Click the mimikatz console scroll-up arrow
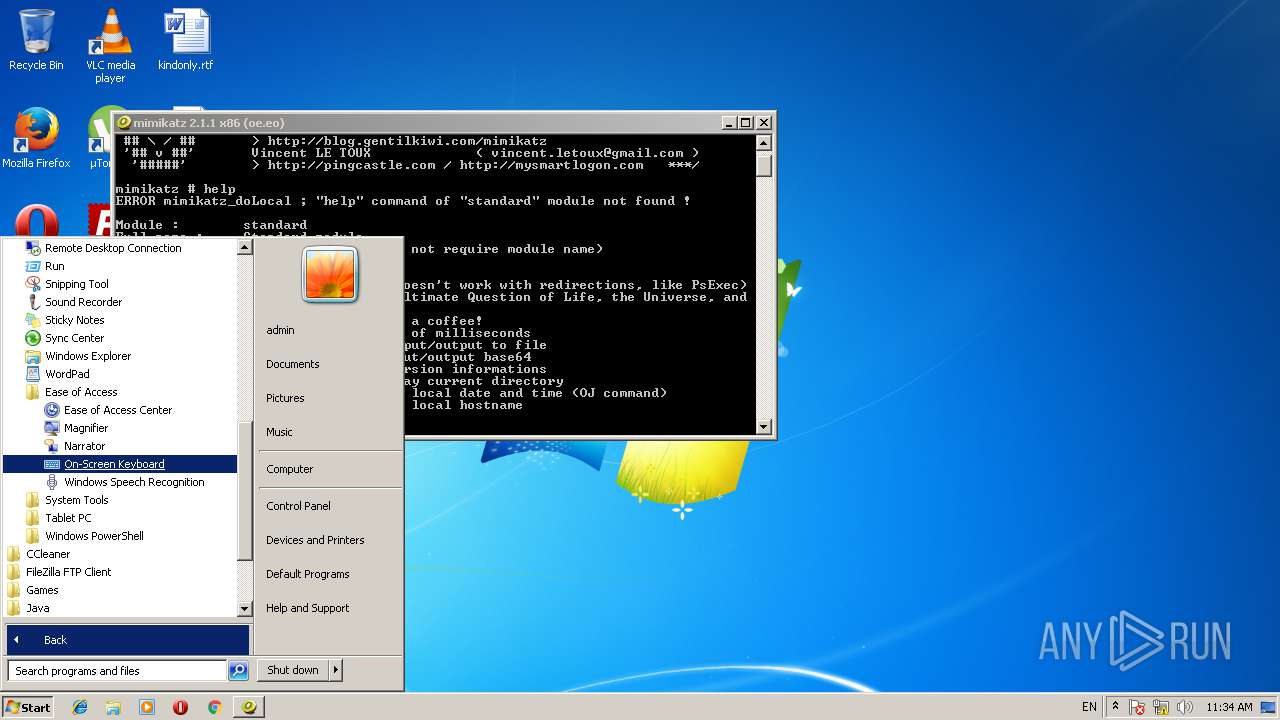Screen dimensions: 1280x720 tap(764, 143)
